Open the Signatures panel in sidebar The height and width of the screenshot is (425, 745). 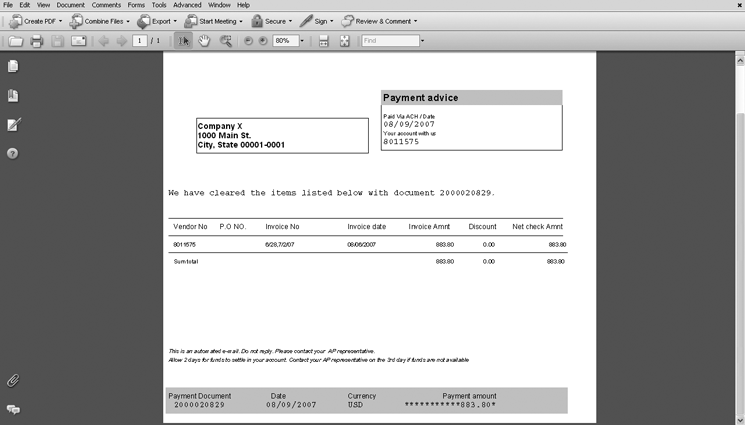(x=14, y=125)
